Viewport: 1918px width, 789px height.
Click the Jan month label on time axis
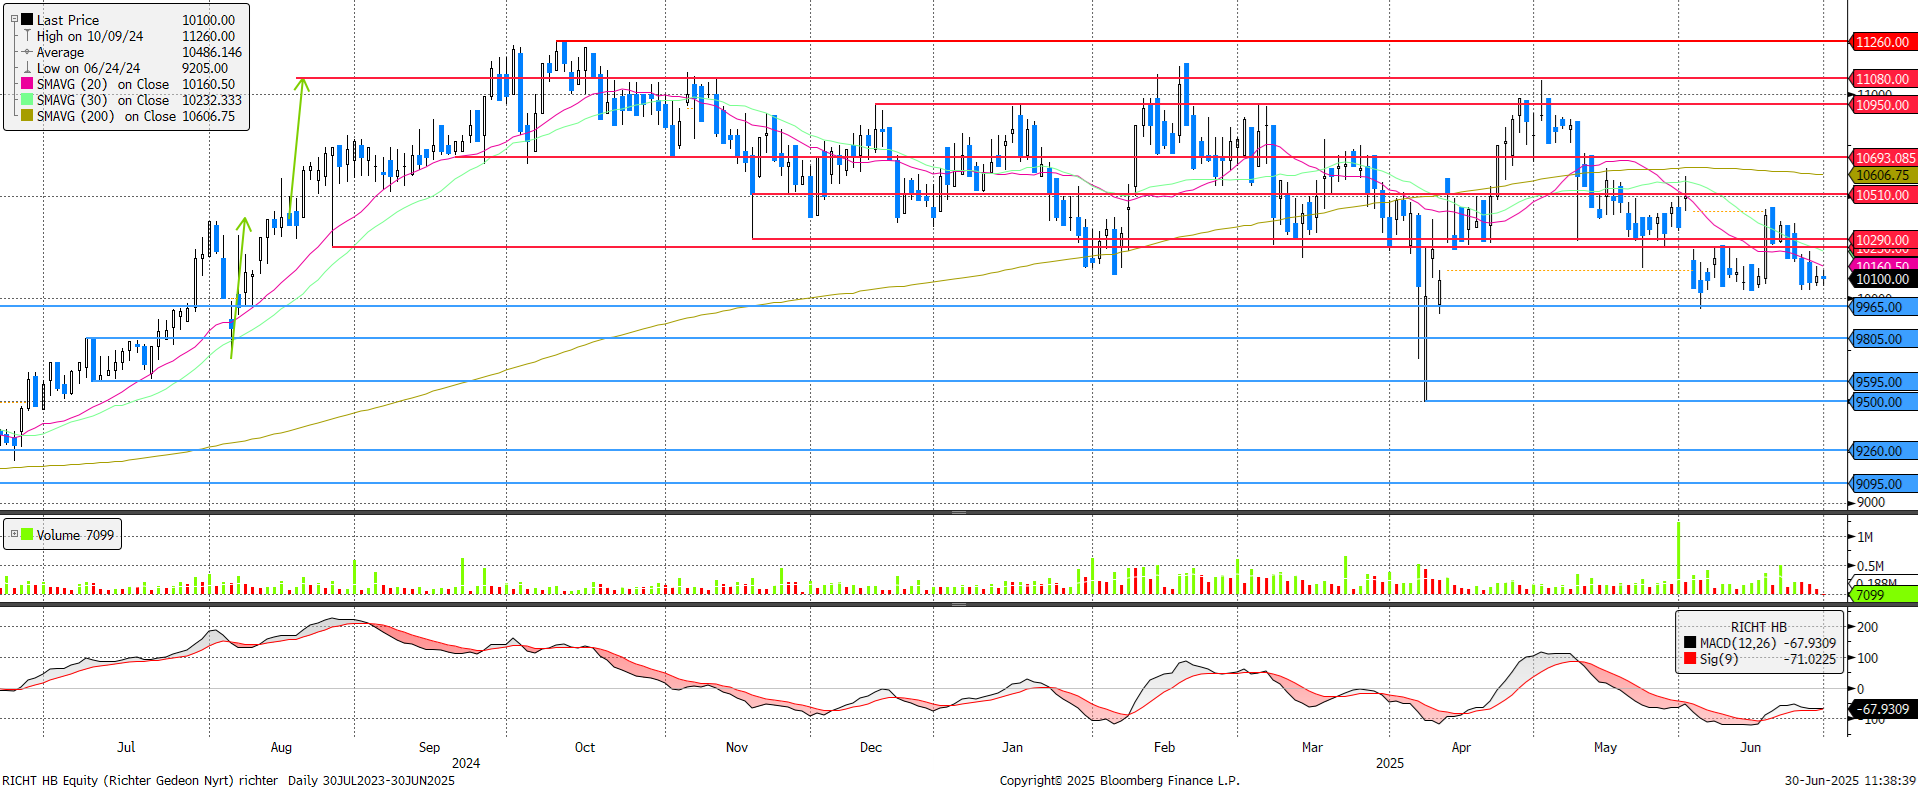tap(1013, 747)
